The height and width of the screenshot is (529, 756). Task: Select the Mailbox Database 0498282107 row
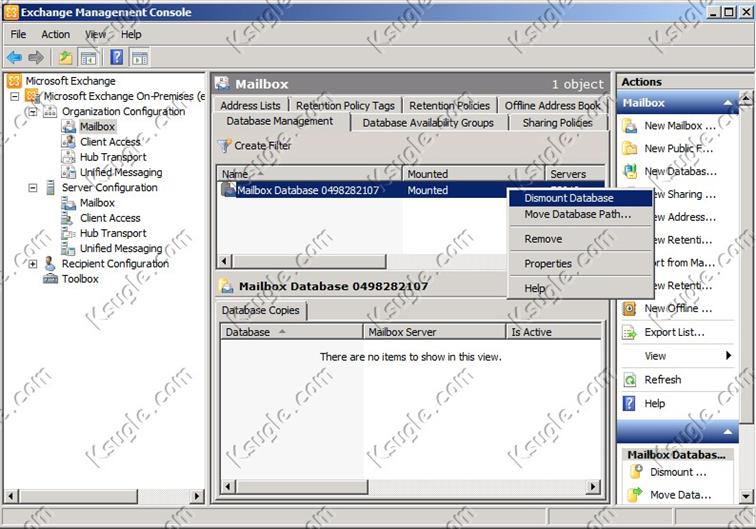click(x=364, y=190)
